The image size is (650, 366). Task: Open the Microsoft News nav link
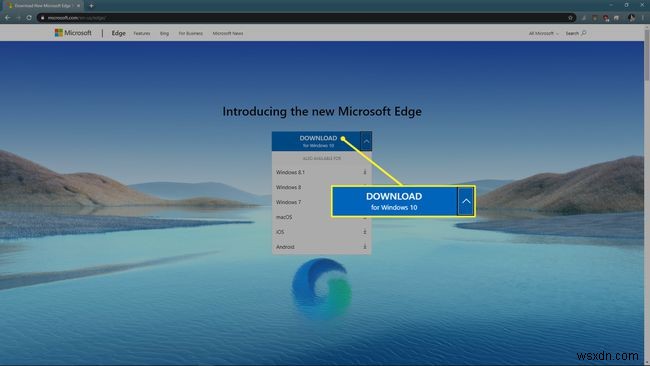[228, 33]
